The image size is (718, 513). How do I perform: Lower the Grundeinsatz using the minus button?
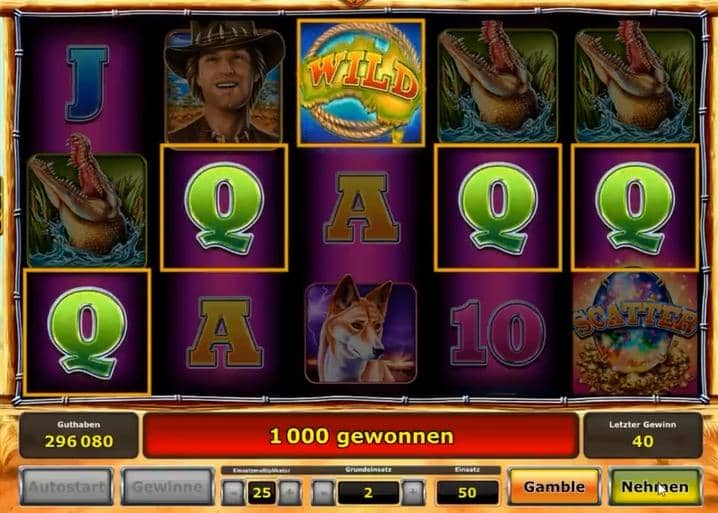coord(323,493)
